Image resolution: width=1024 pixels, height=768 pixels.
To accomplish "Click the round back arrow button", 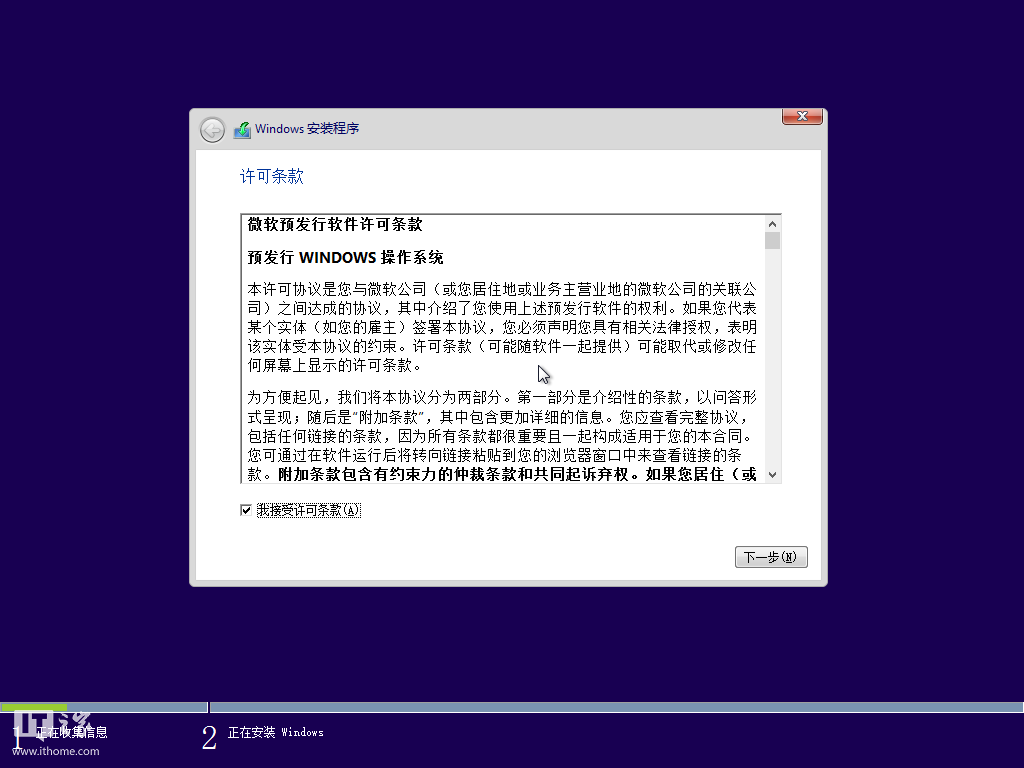I will (x=212, y=130).
